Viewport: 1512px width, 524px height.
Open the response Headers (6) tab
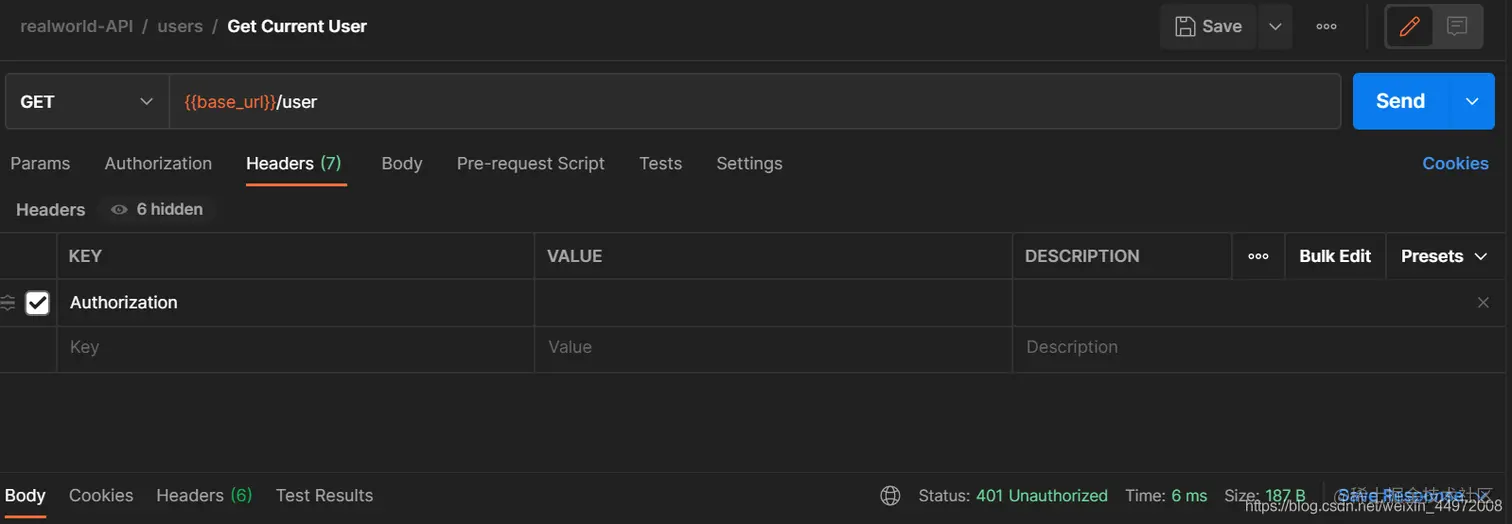[204, 495]
